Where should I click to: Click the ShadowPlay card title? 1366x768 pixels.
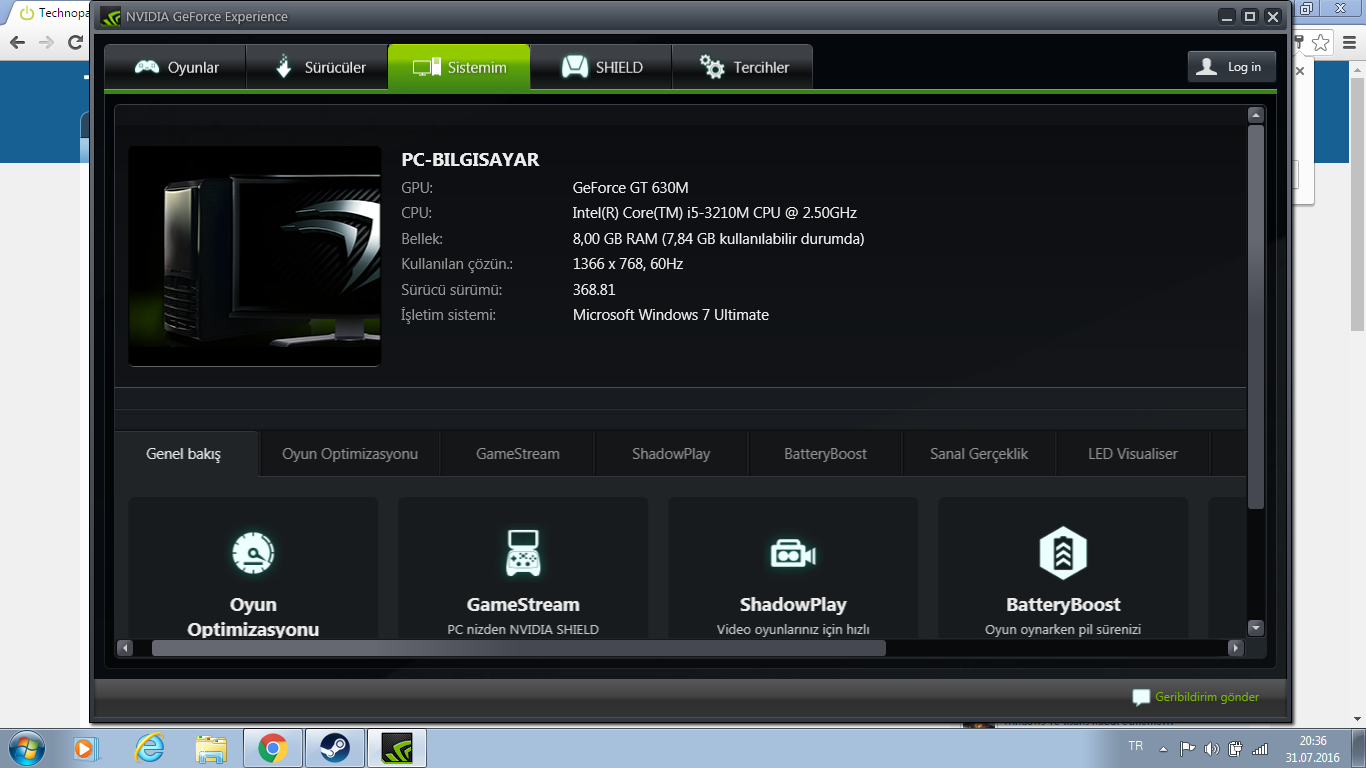click(x=793, y=605)
